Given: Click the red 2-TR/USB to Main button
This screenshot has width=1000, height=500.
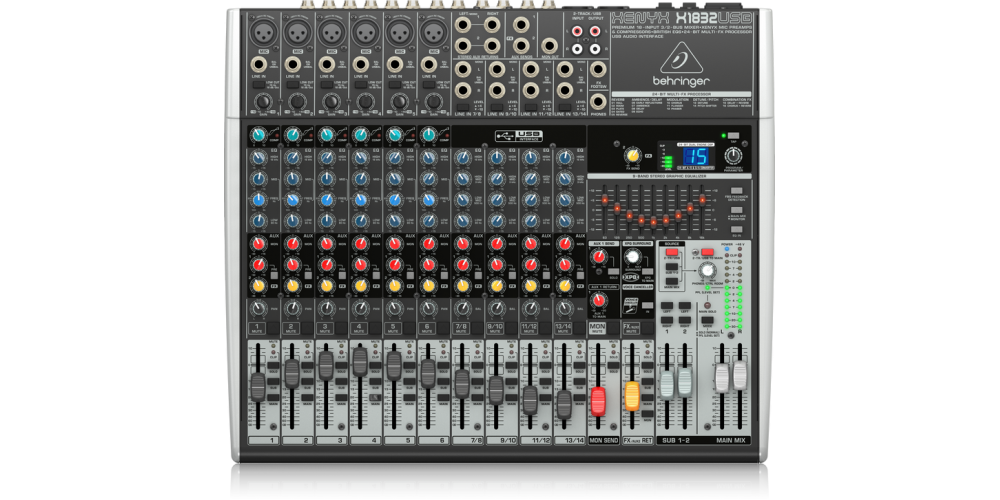Looking at the screenshot, I should (x=707, y=253).
